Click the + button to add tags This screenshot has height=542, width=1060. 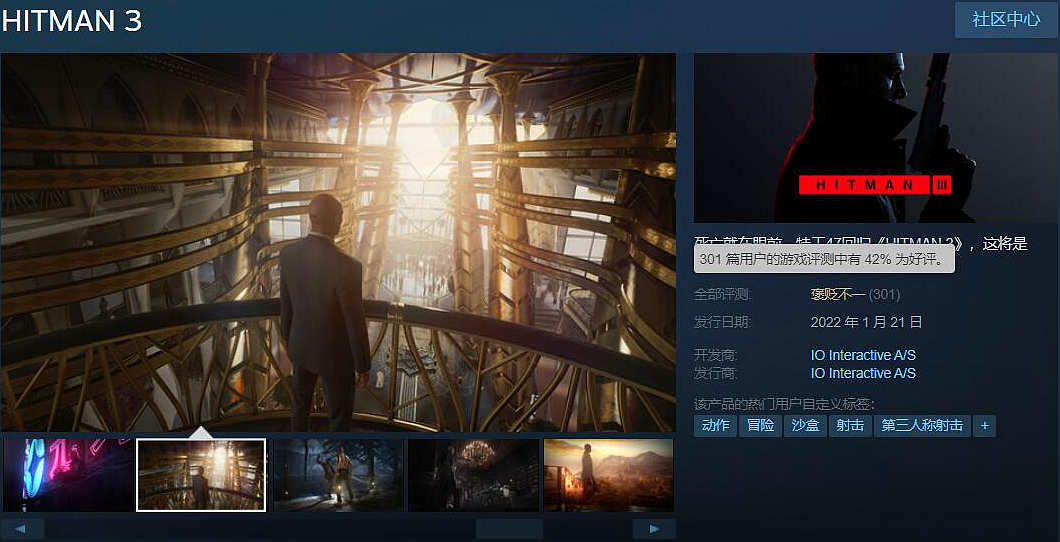click(x=984, y=426)
